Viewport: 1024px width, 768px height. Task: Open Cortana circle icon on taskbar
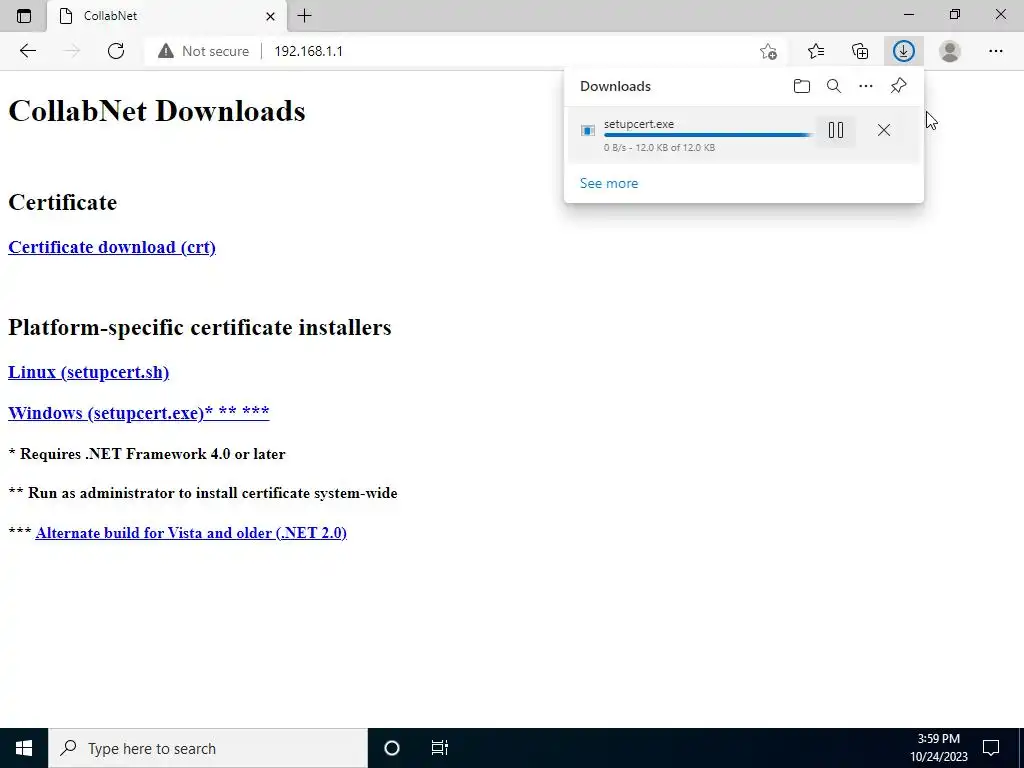(x=392, y=748)
